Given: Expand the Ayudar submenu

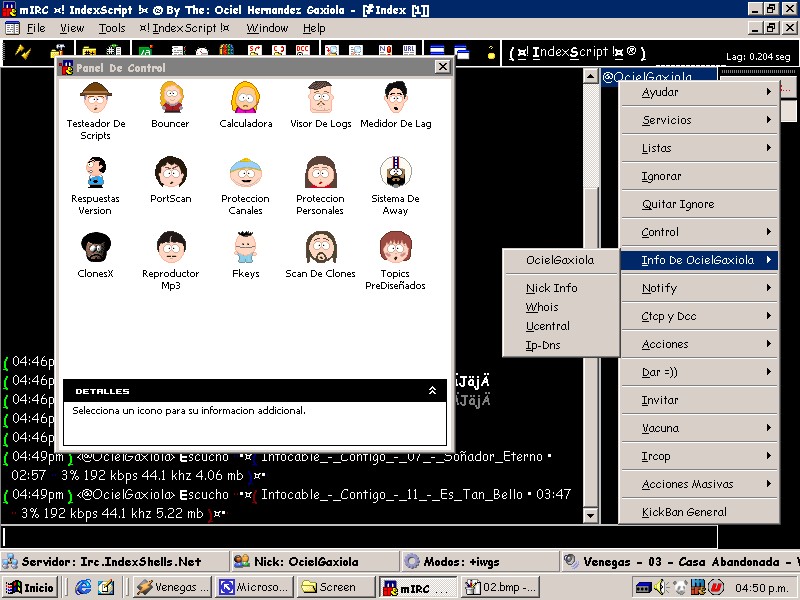Looking at the screenshot, I should tap(700, 92).
